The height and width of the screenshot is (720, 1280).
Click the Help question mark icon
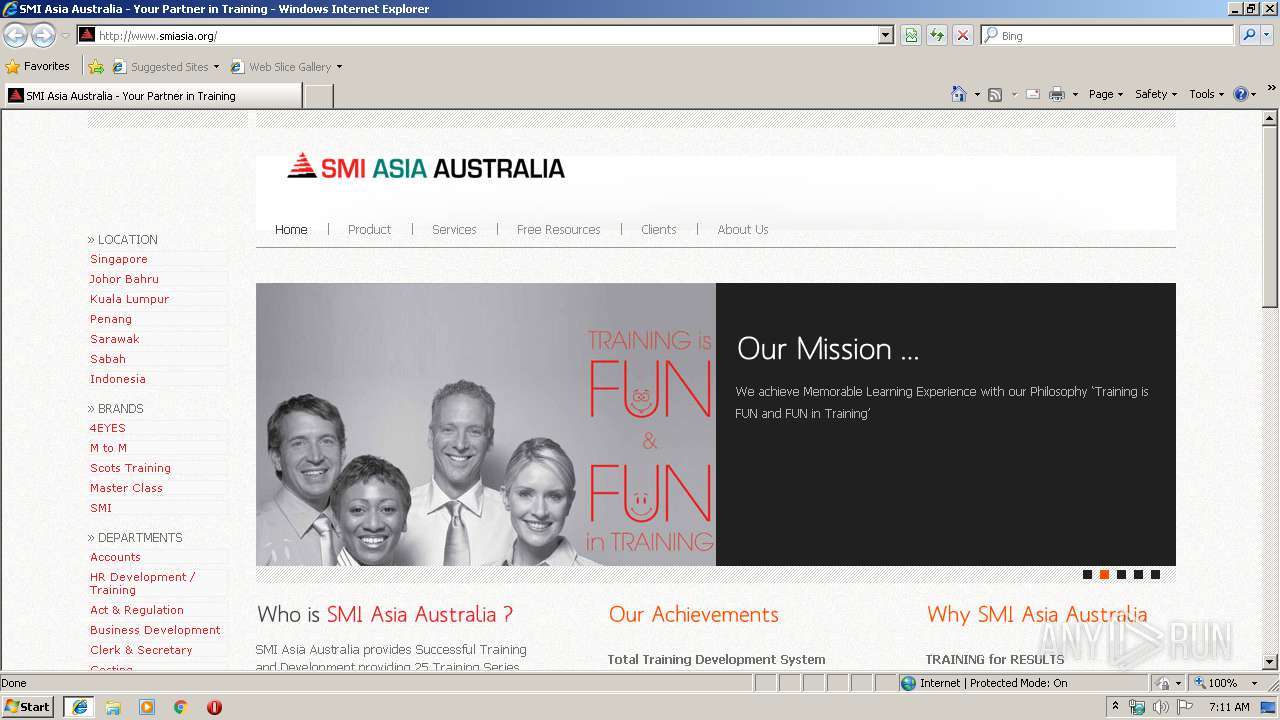point(1241,94)
